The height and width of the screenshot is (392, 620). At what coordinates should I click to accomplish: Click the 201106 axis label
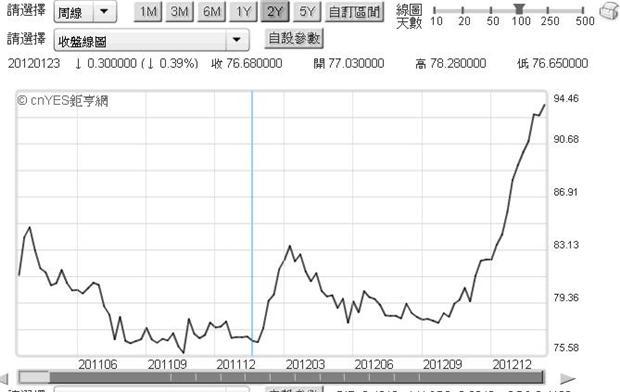tap(98, 364)
